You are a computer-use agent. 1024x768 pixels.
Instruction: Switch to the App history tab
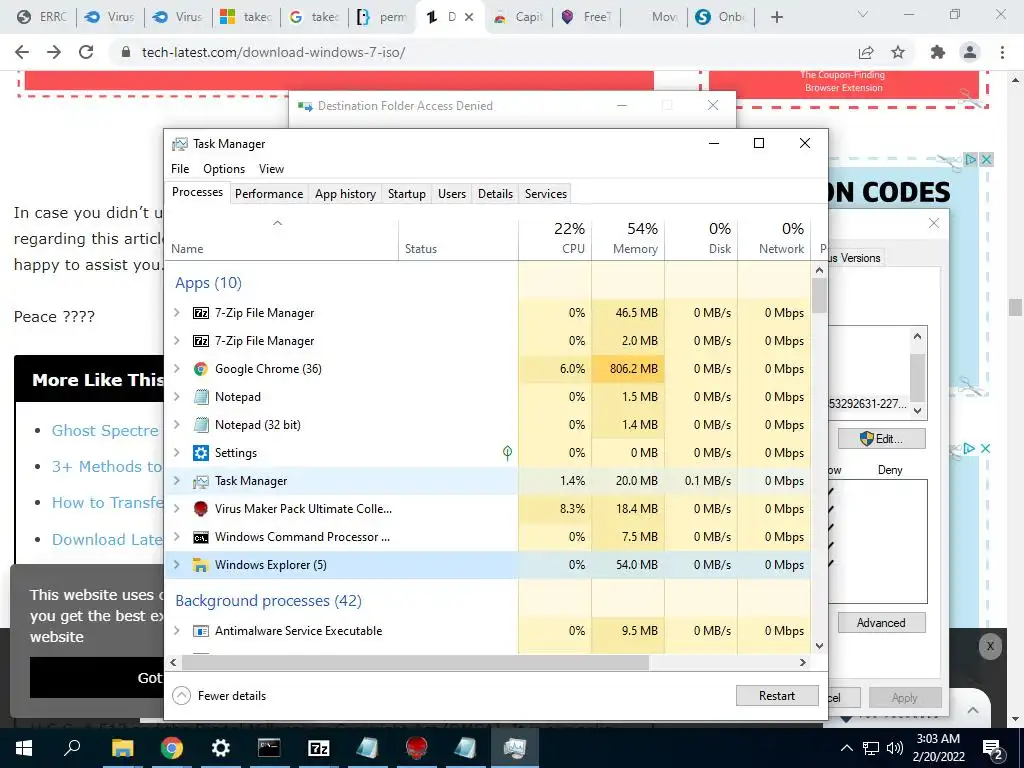(x=345, y=194)
